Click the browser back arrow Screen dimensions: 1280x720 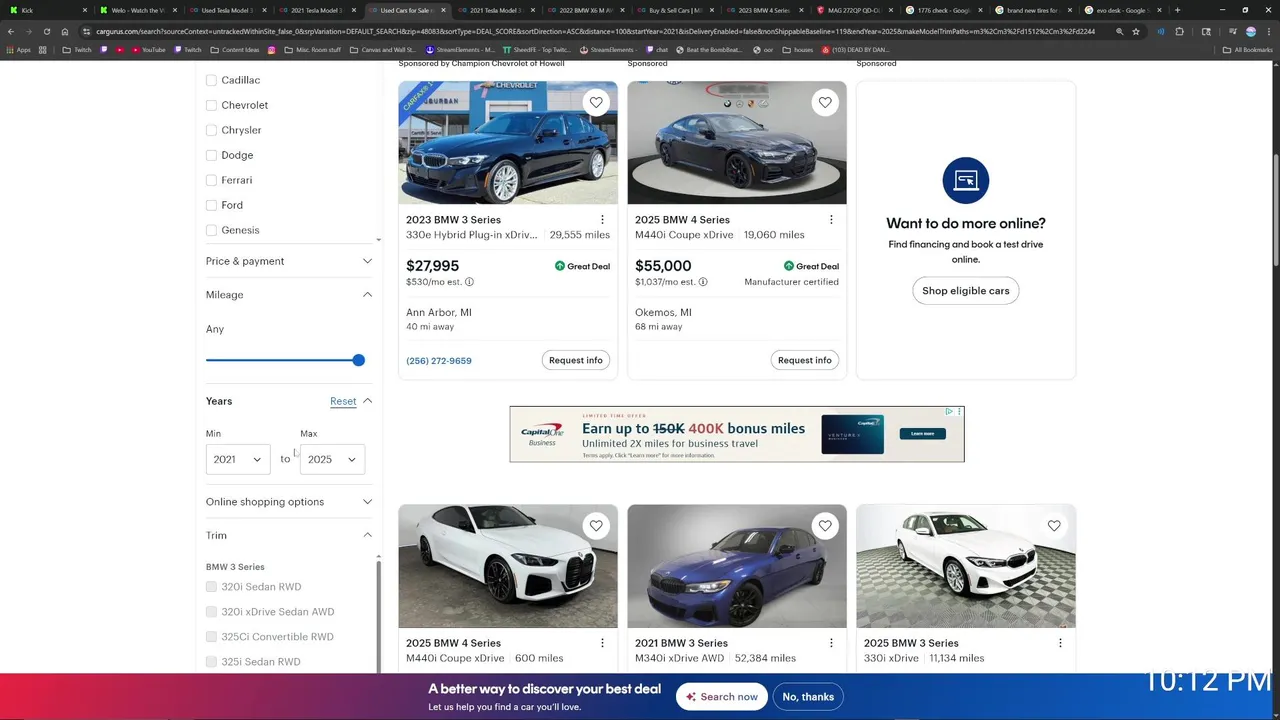point(11,31)
